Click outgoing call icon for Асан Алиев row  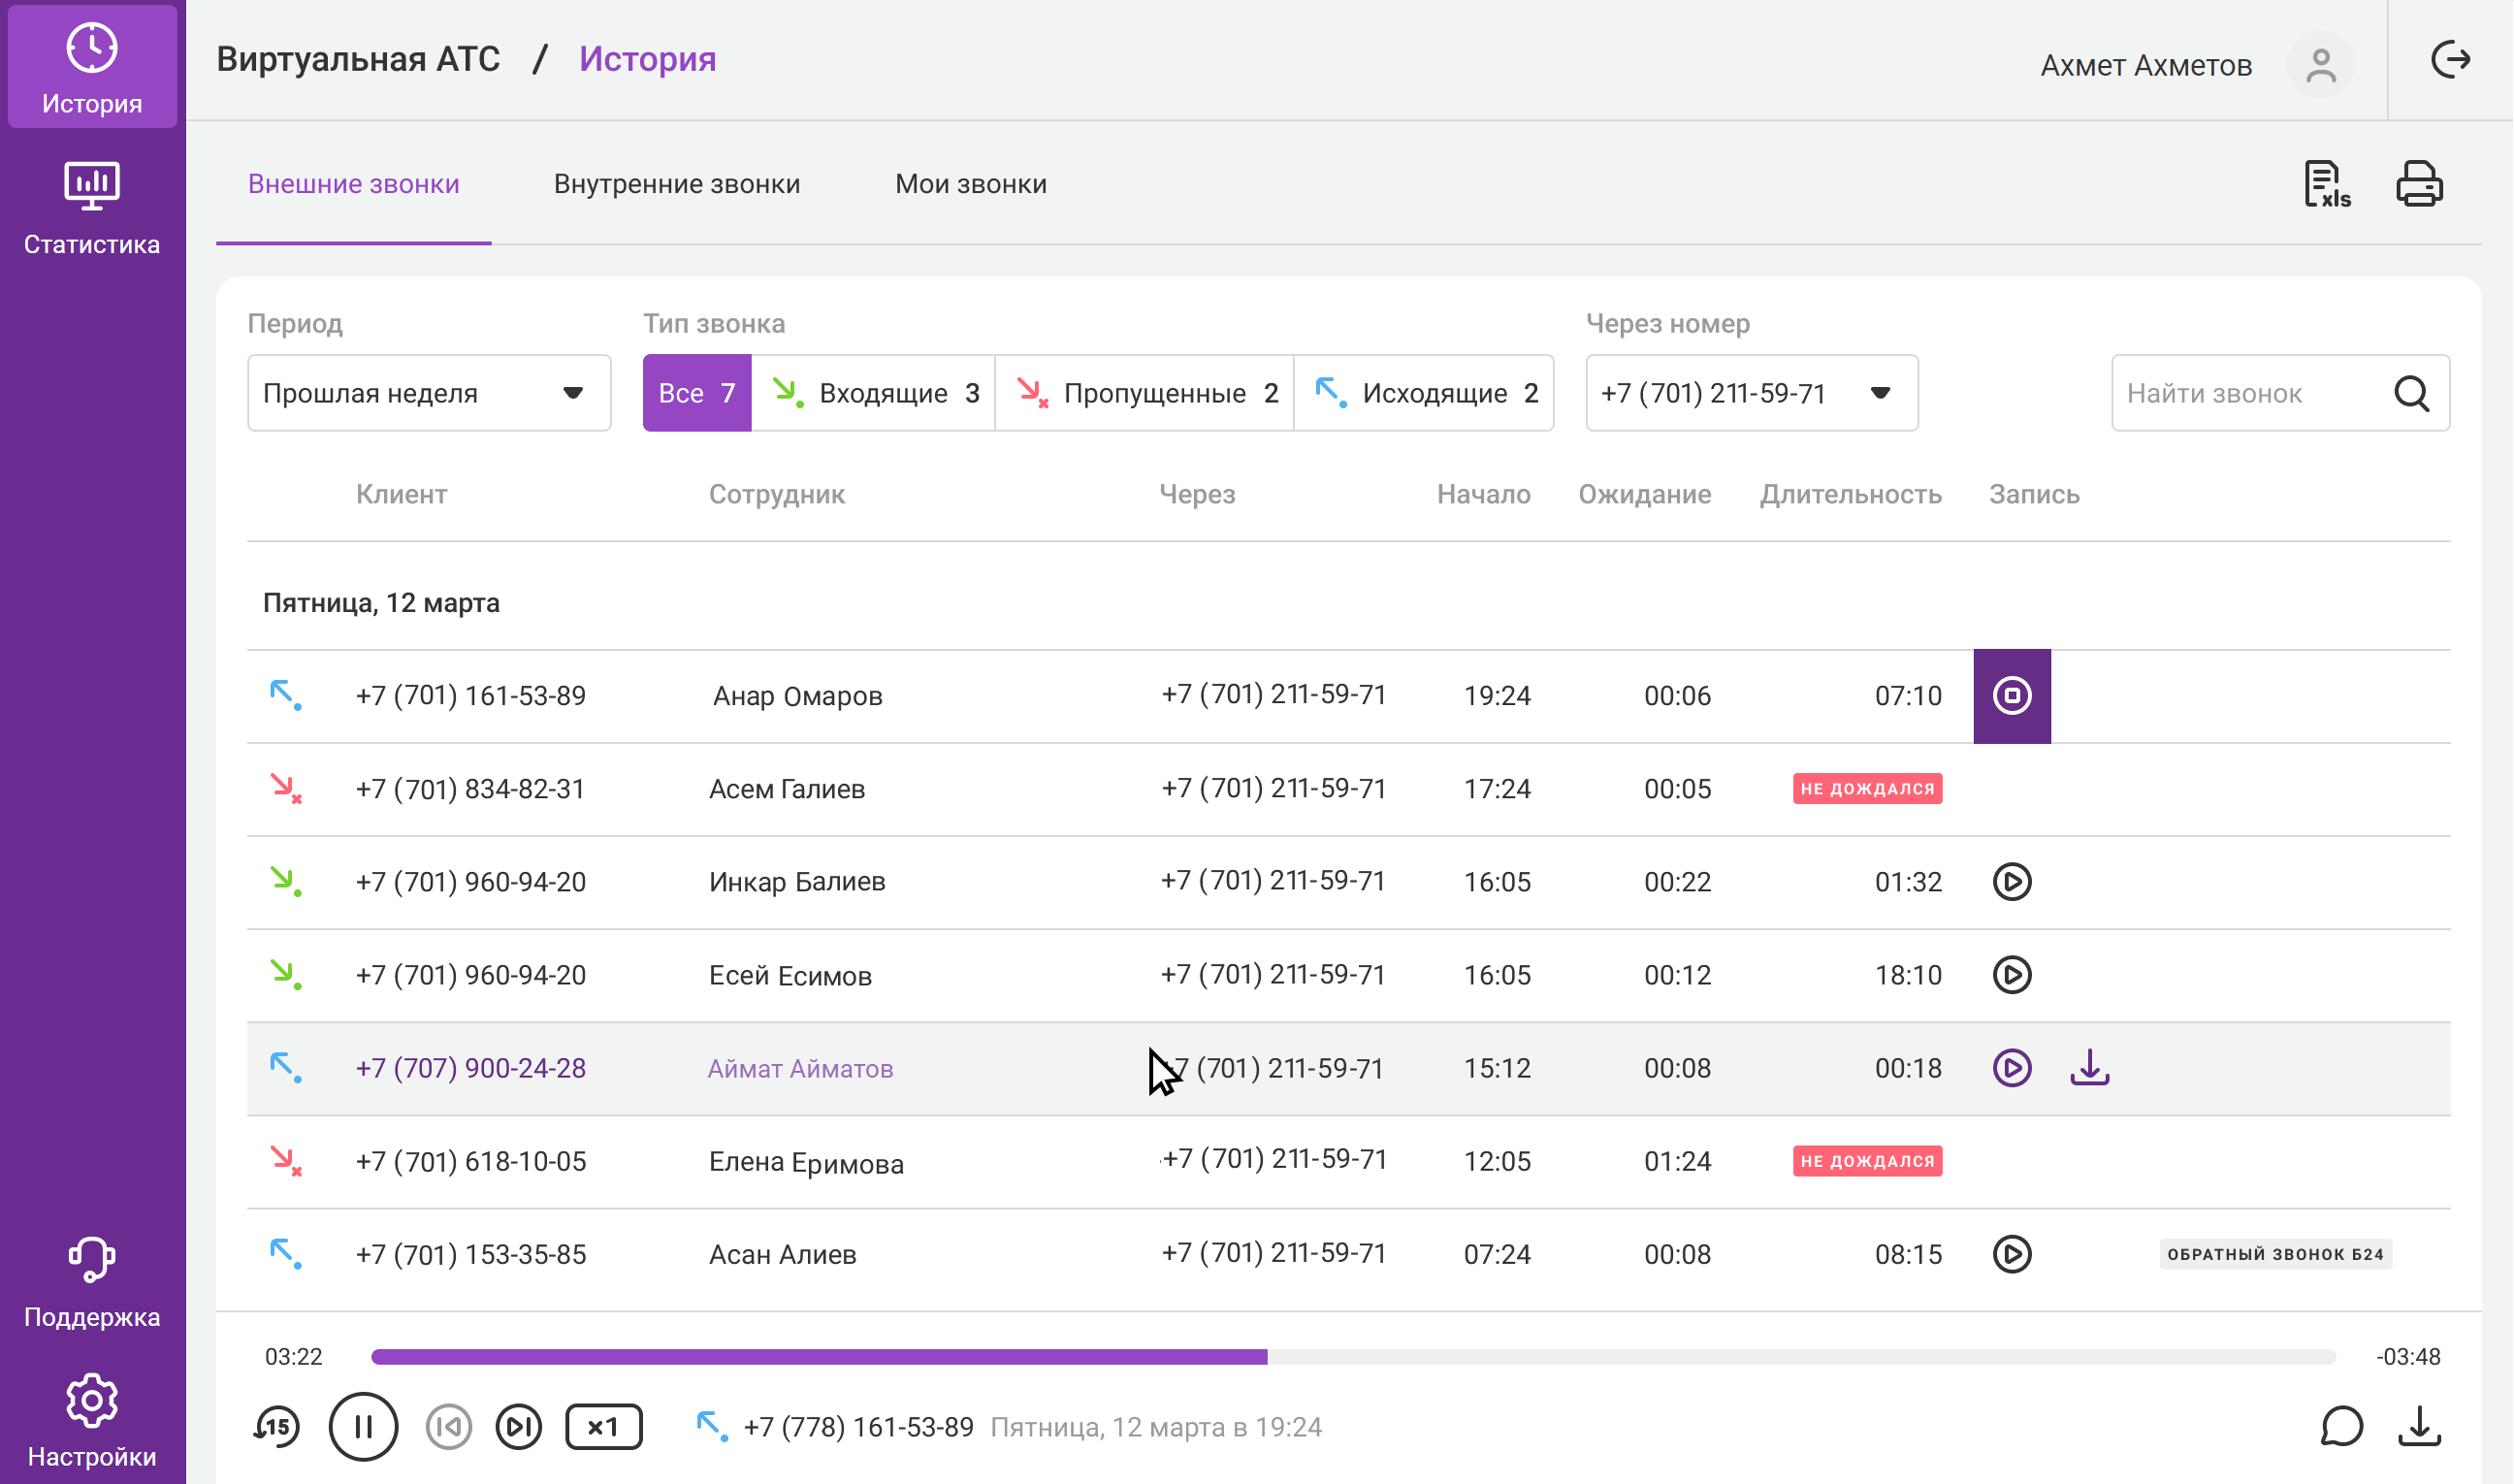pyautogui.click(x=286, y=1253)
